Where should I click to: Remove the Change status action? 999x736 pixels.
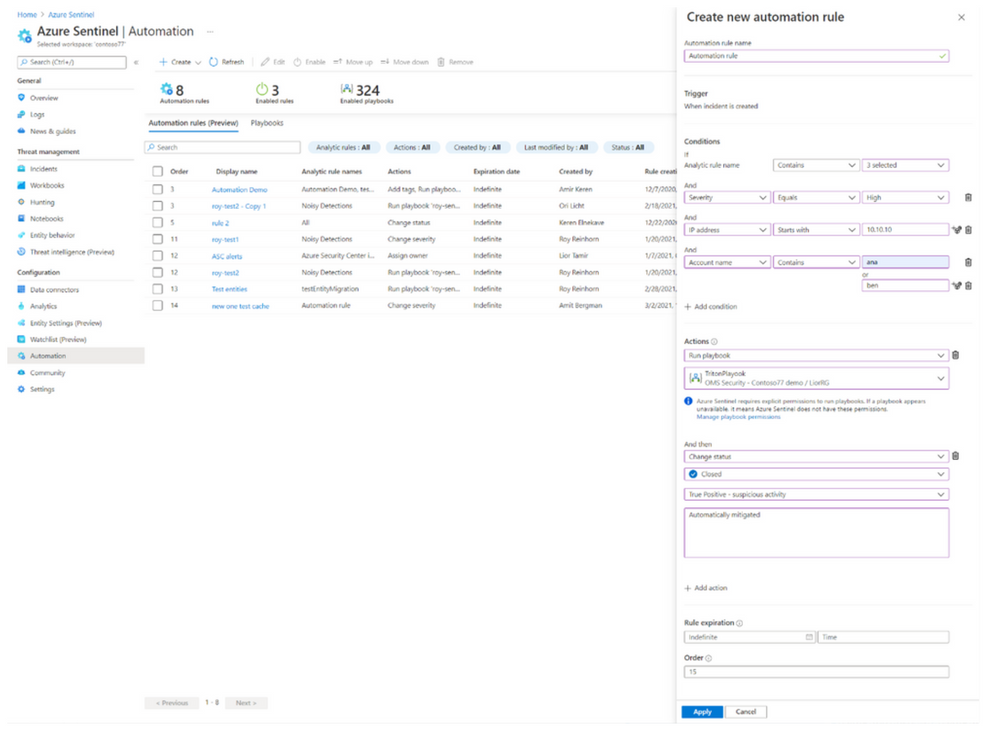(955, 456)
